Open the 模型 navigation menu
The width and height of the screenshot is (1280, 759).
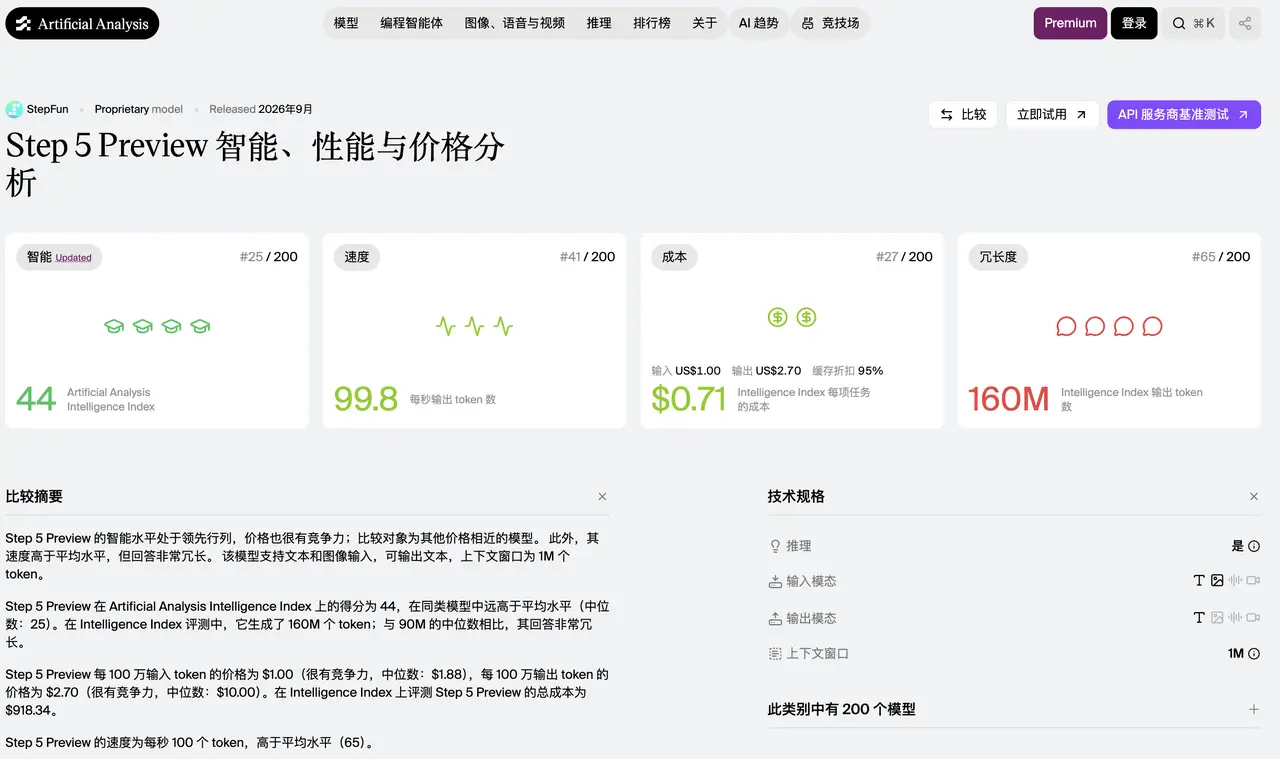click(346, 23)
